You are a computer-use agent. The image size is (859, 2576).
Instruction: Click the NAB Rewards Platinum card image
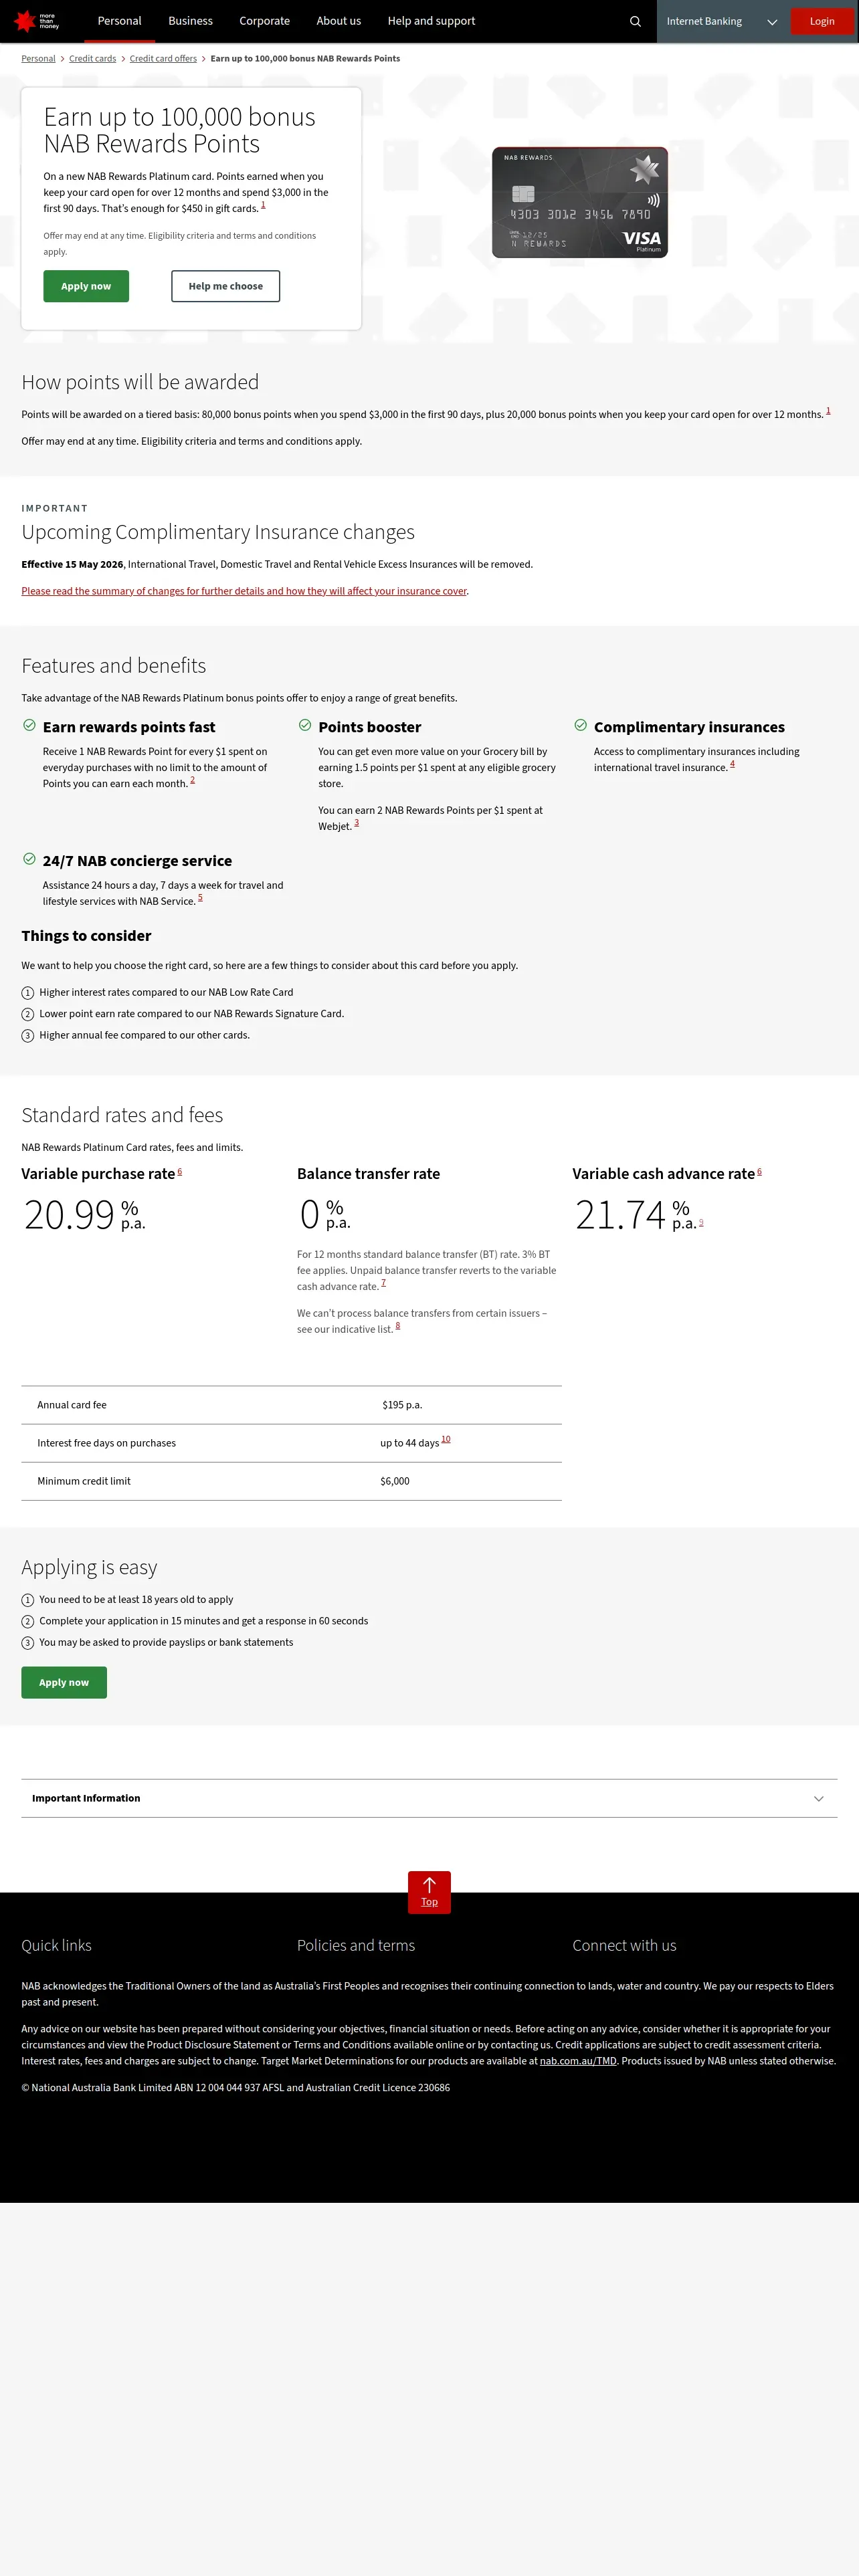coord(579,202)
